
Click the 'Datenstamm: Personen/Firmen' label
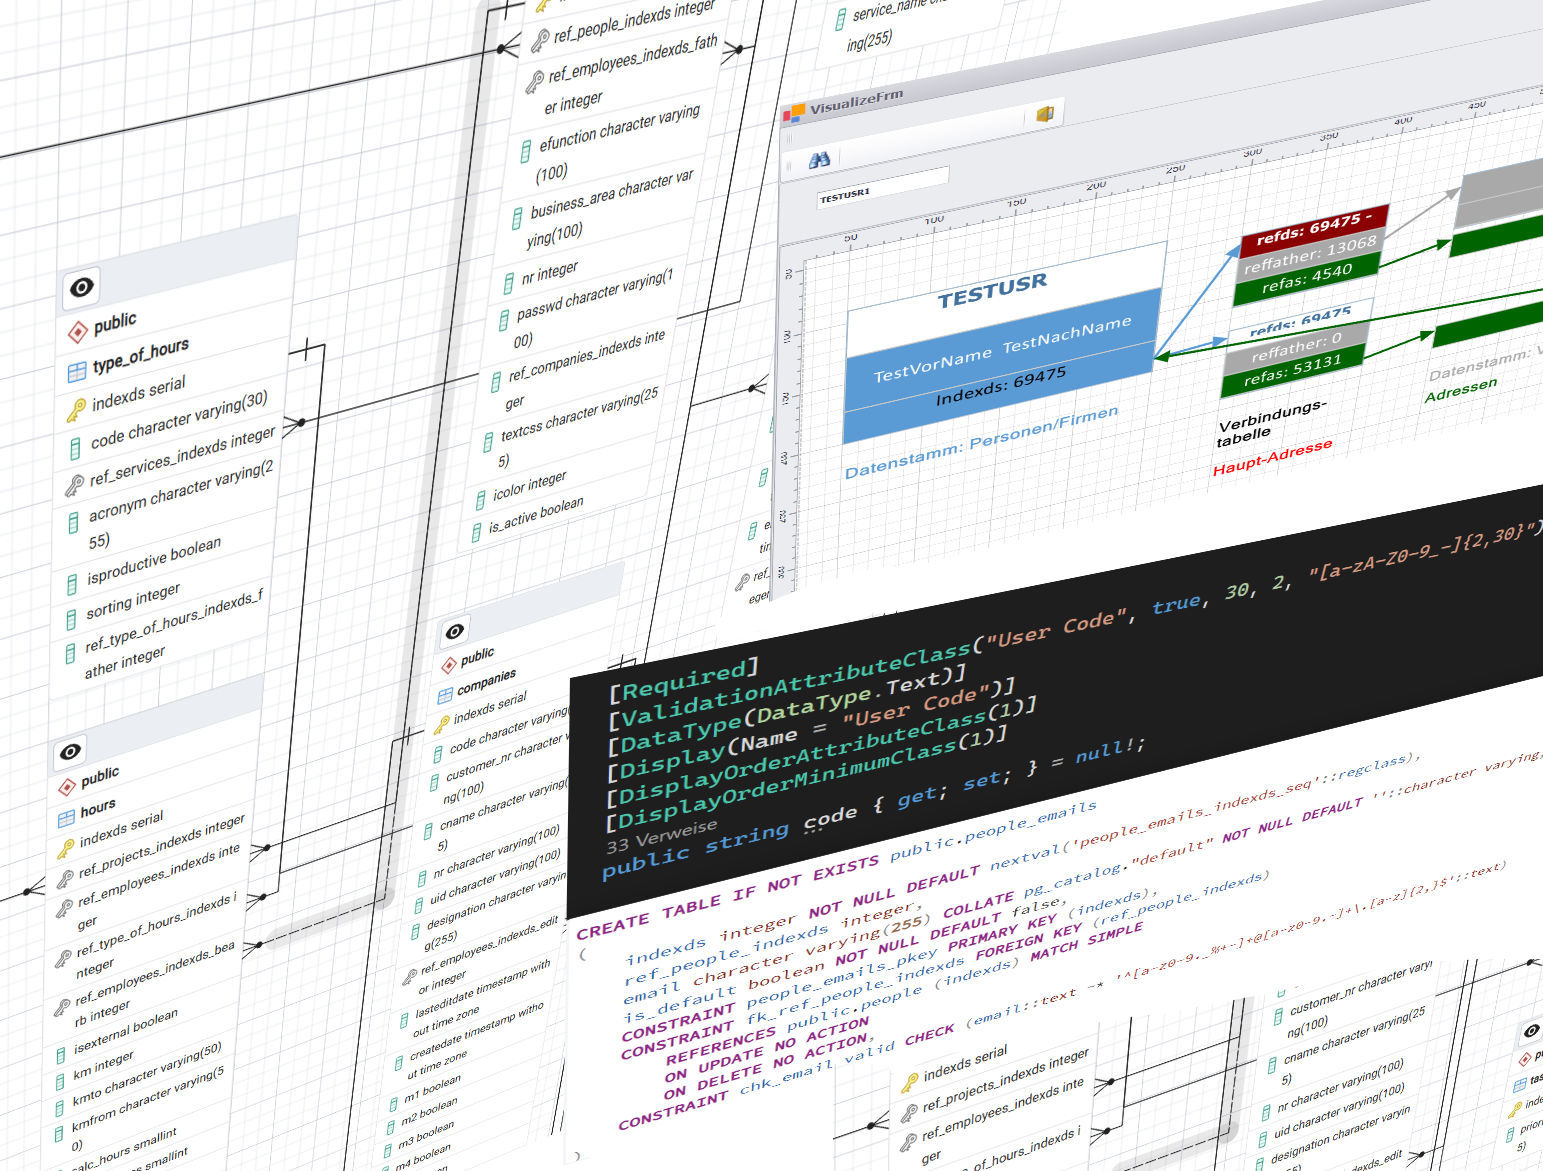point(980,443)
